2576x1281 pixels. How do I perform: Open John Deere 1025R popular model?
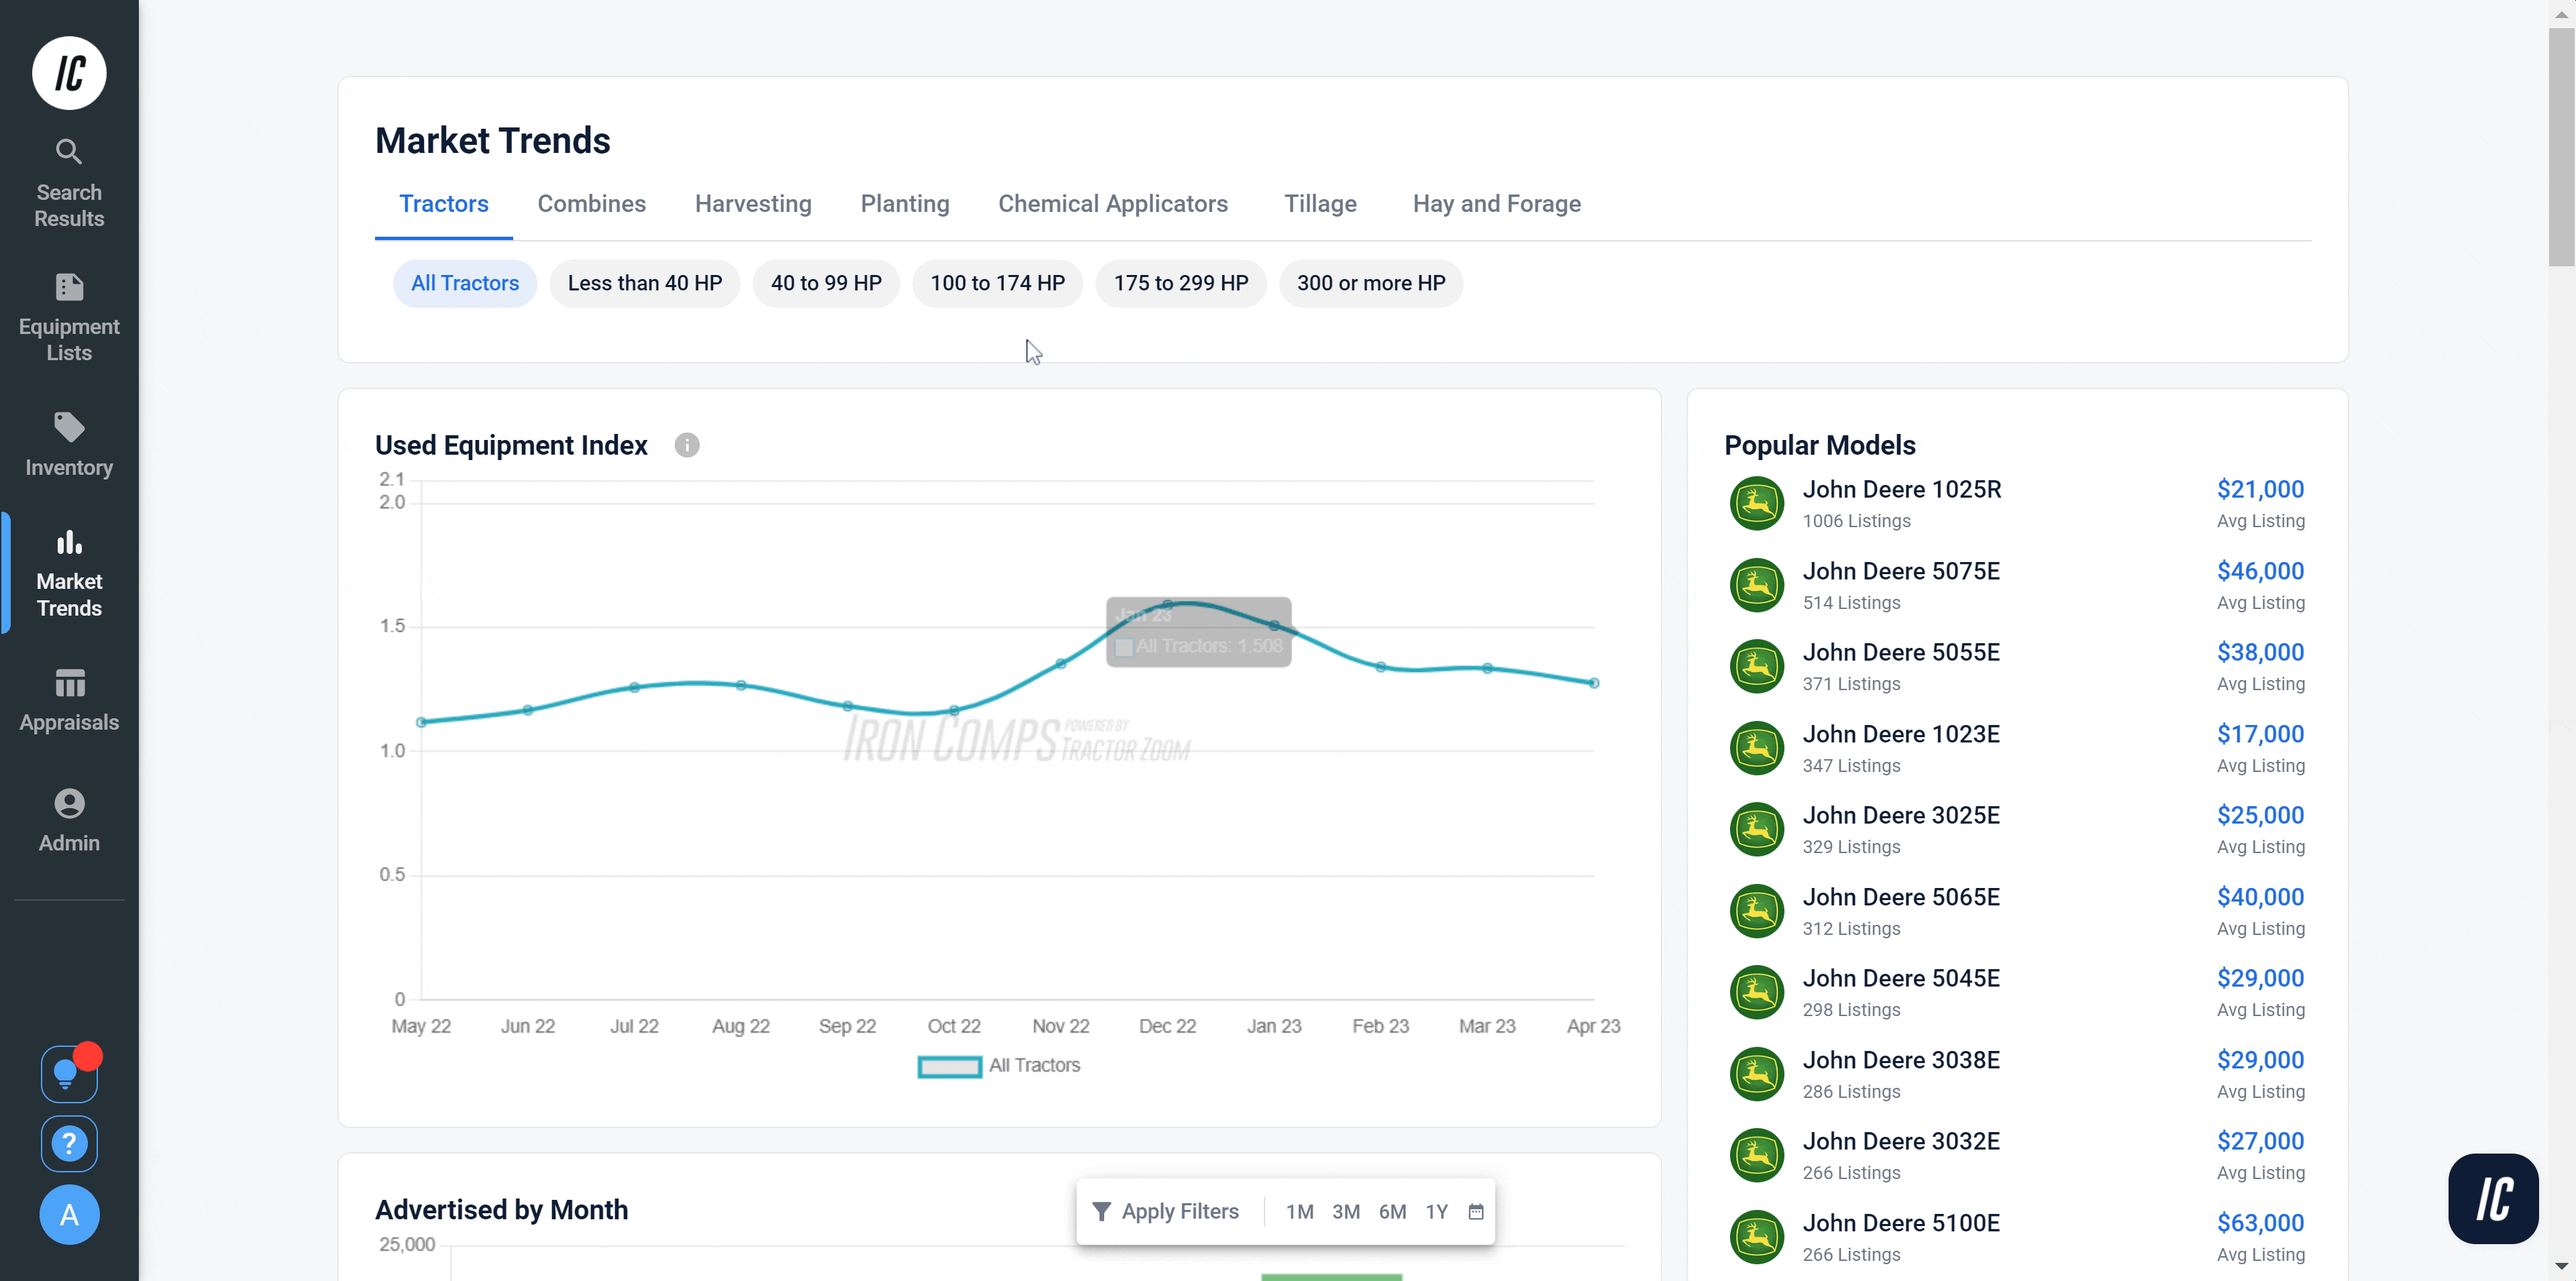point(1901,490)
